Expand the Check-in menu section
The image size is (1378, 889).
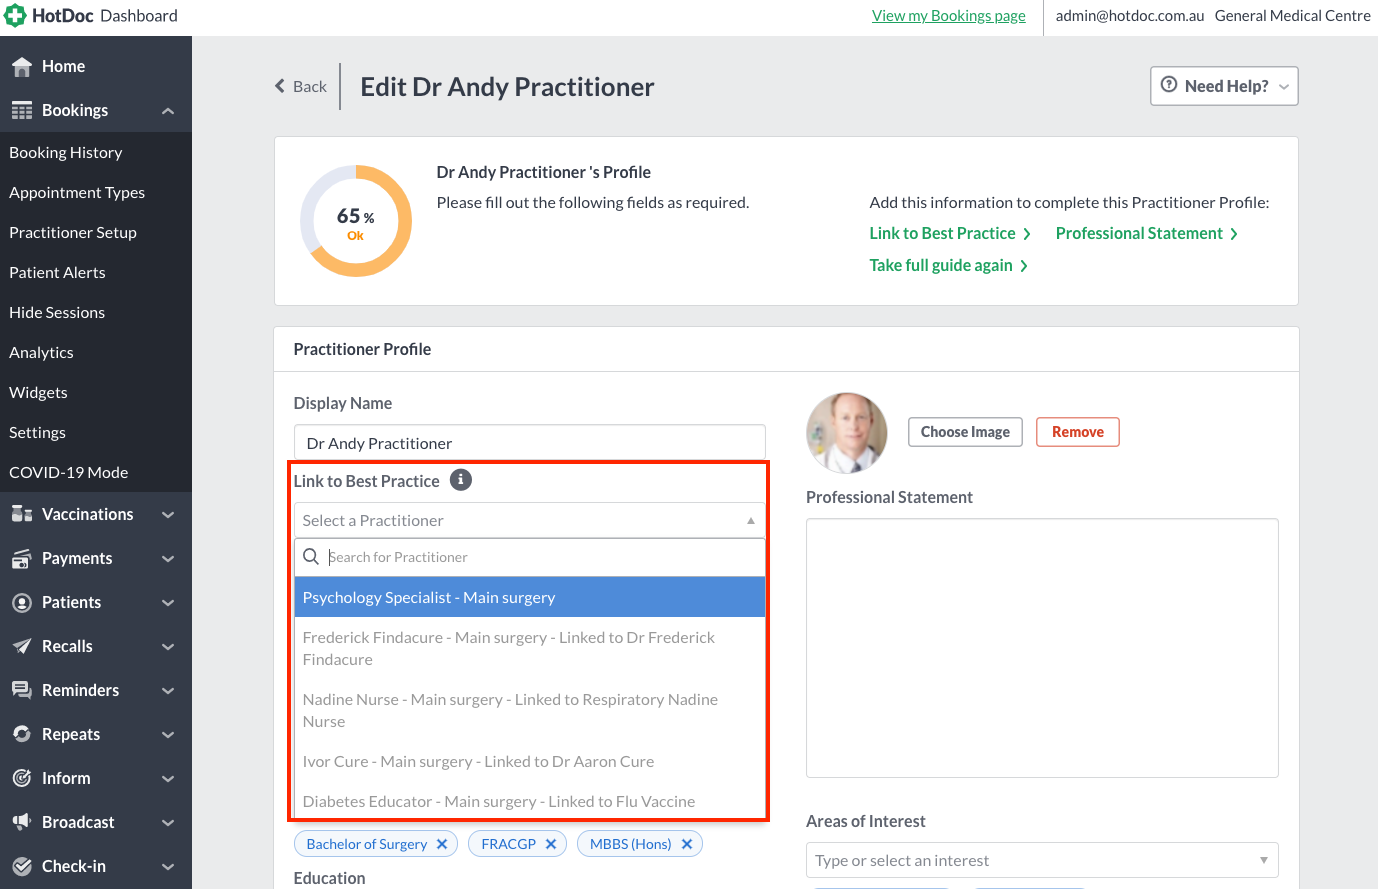168,867
